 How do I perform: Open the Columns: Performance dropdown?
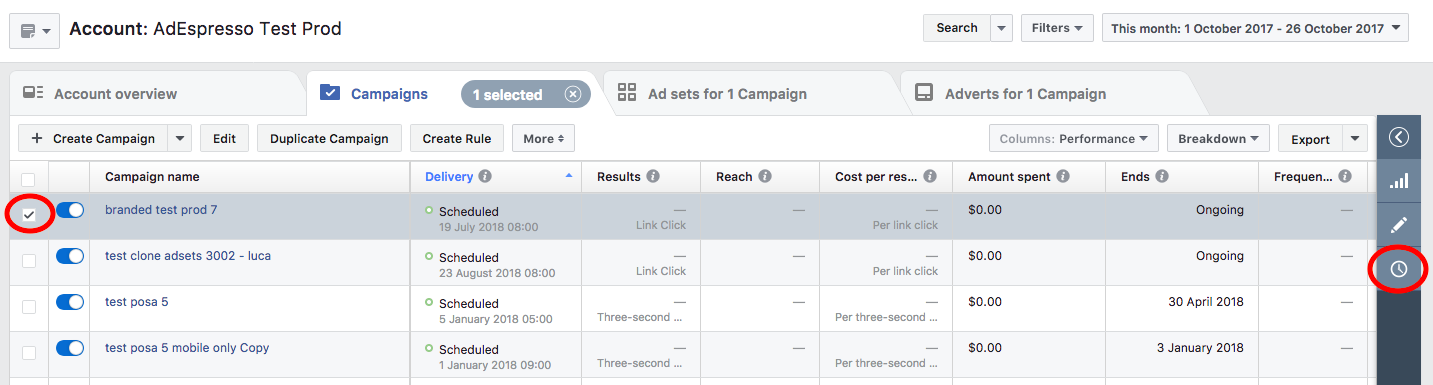[1073, 138]
